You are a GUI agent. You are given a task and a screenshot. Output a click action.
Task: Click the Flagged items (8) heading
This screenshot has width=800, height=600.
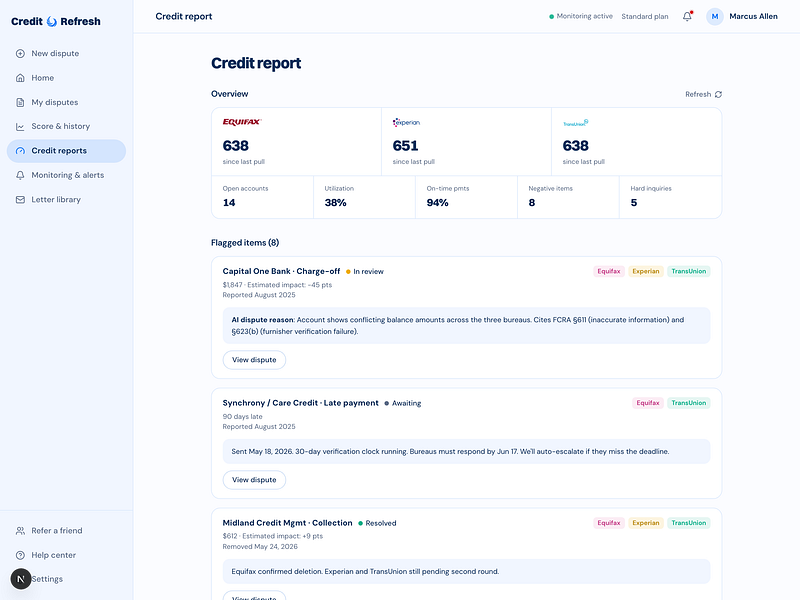(245, 243)
